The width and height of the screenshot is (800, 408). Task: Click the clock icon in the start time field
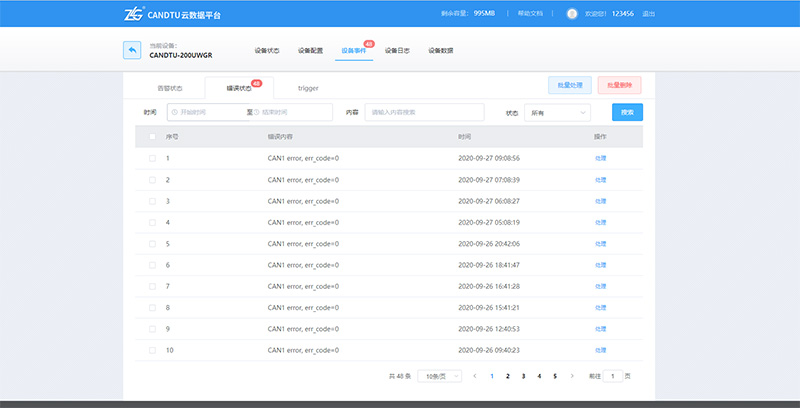pyautogui.click(x=173, y=113)
